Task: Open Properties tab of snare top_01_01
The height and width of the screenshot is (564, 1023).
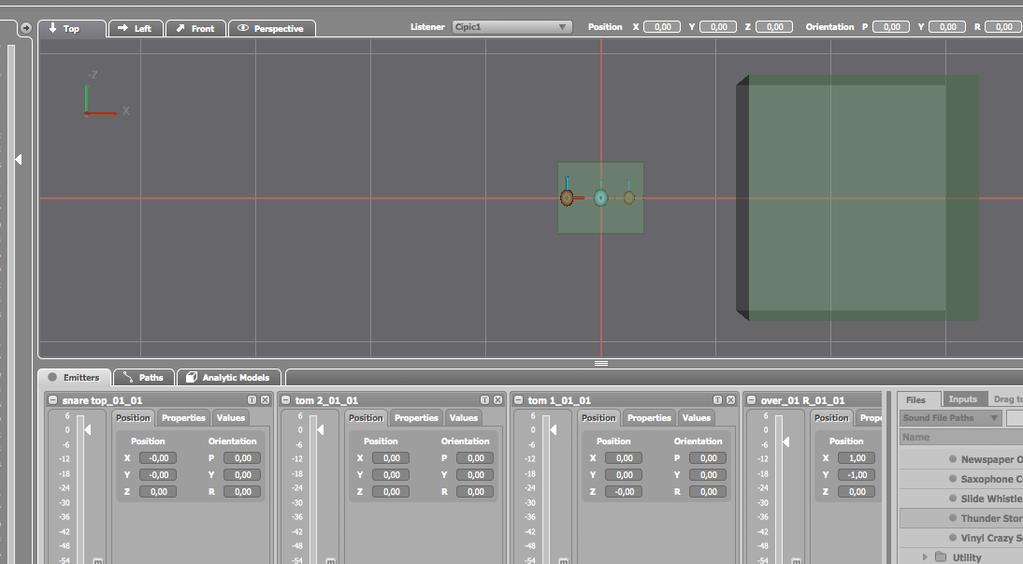Action: [183, 418]
